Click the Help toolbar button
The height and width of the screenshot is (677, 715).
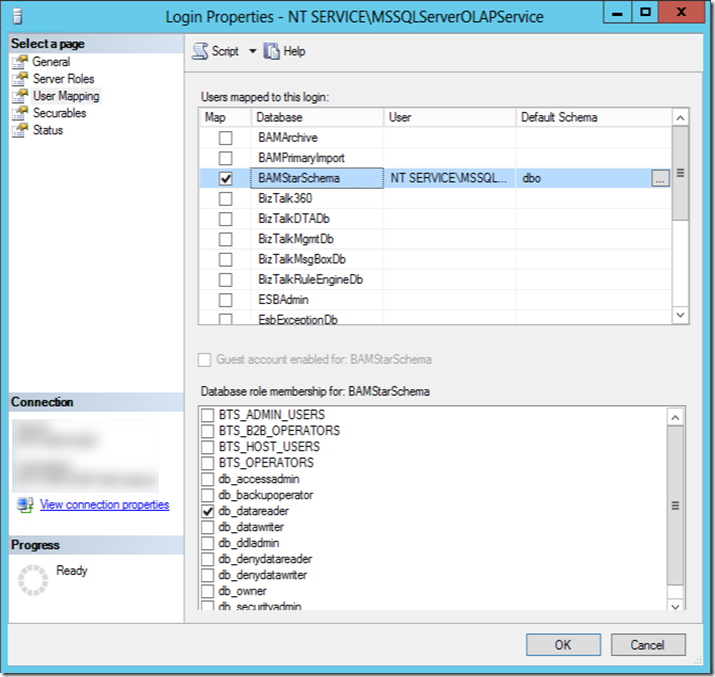click(285, 51)
